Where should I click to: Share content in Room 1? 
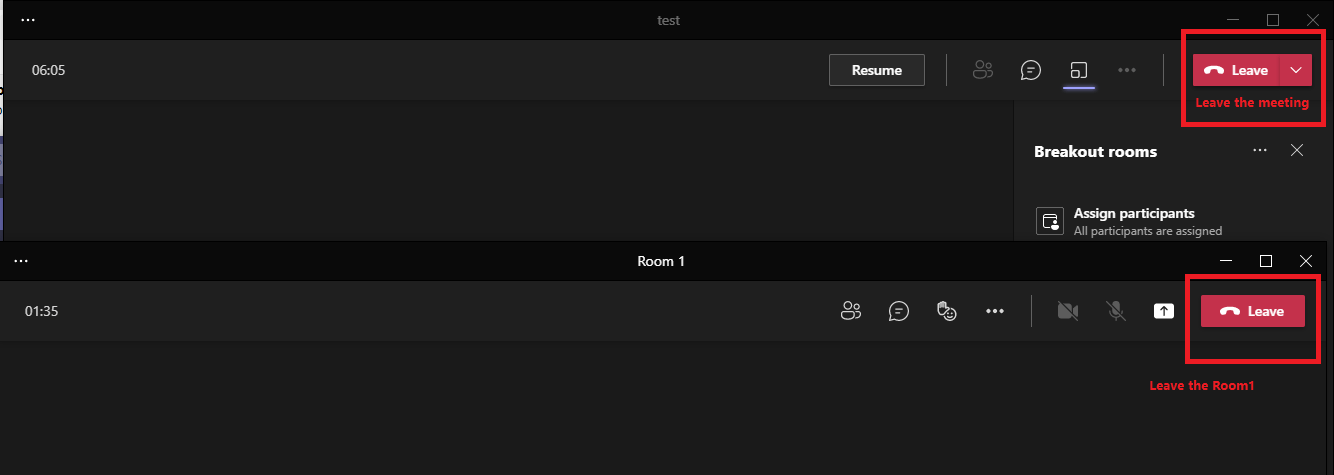pyautogui.click(x=1164, y=311)
